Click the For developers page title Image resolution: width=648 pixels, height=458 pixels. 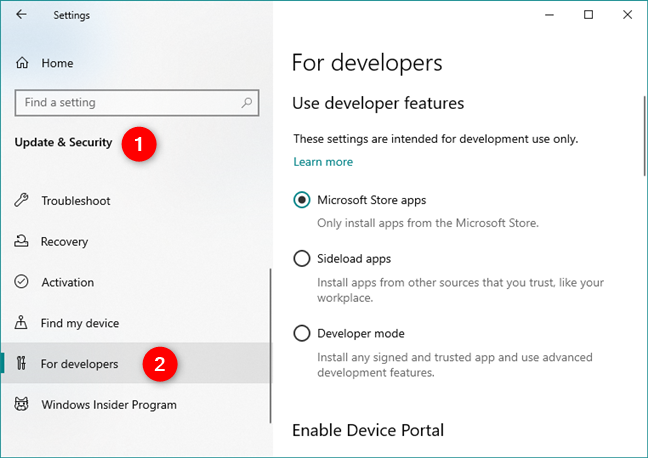coord(367,64)
